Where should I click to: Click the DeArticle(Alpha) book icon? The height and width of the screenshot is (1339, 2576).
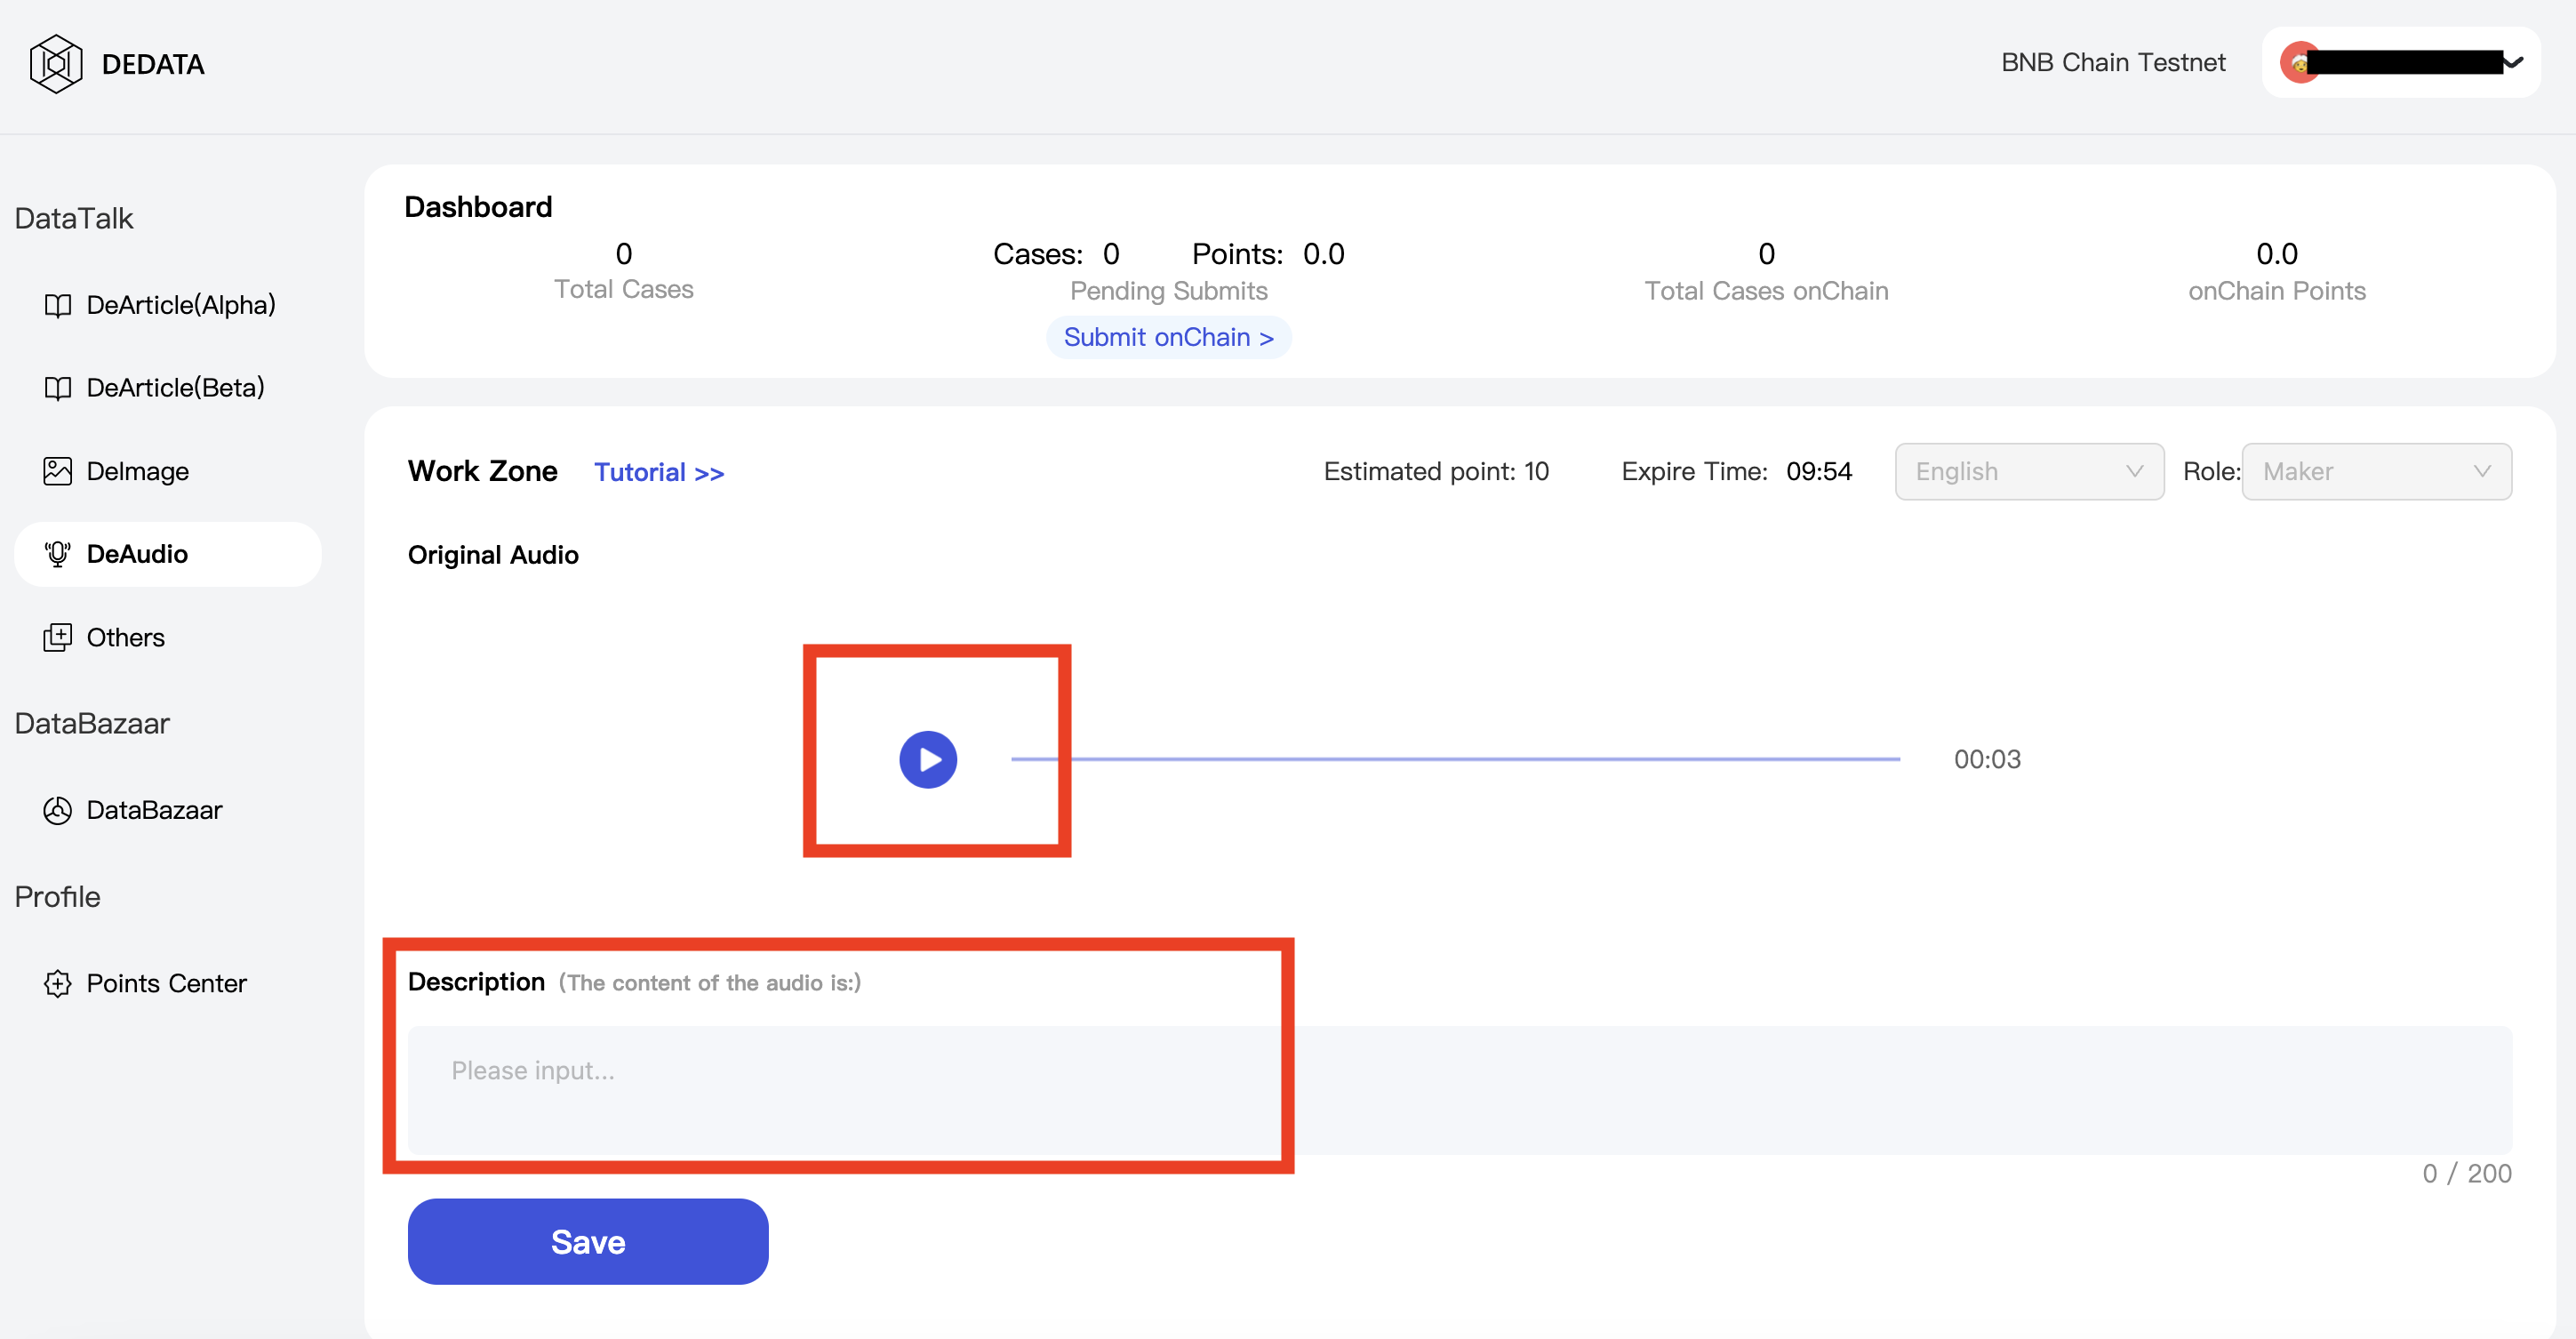pyautogui.click(x=58, y=305)
